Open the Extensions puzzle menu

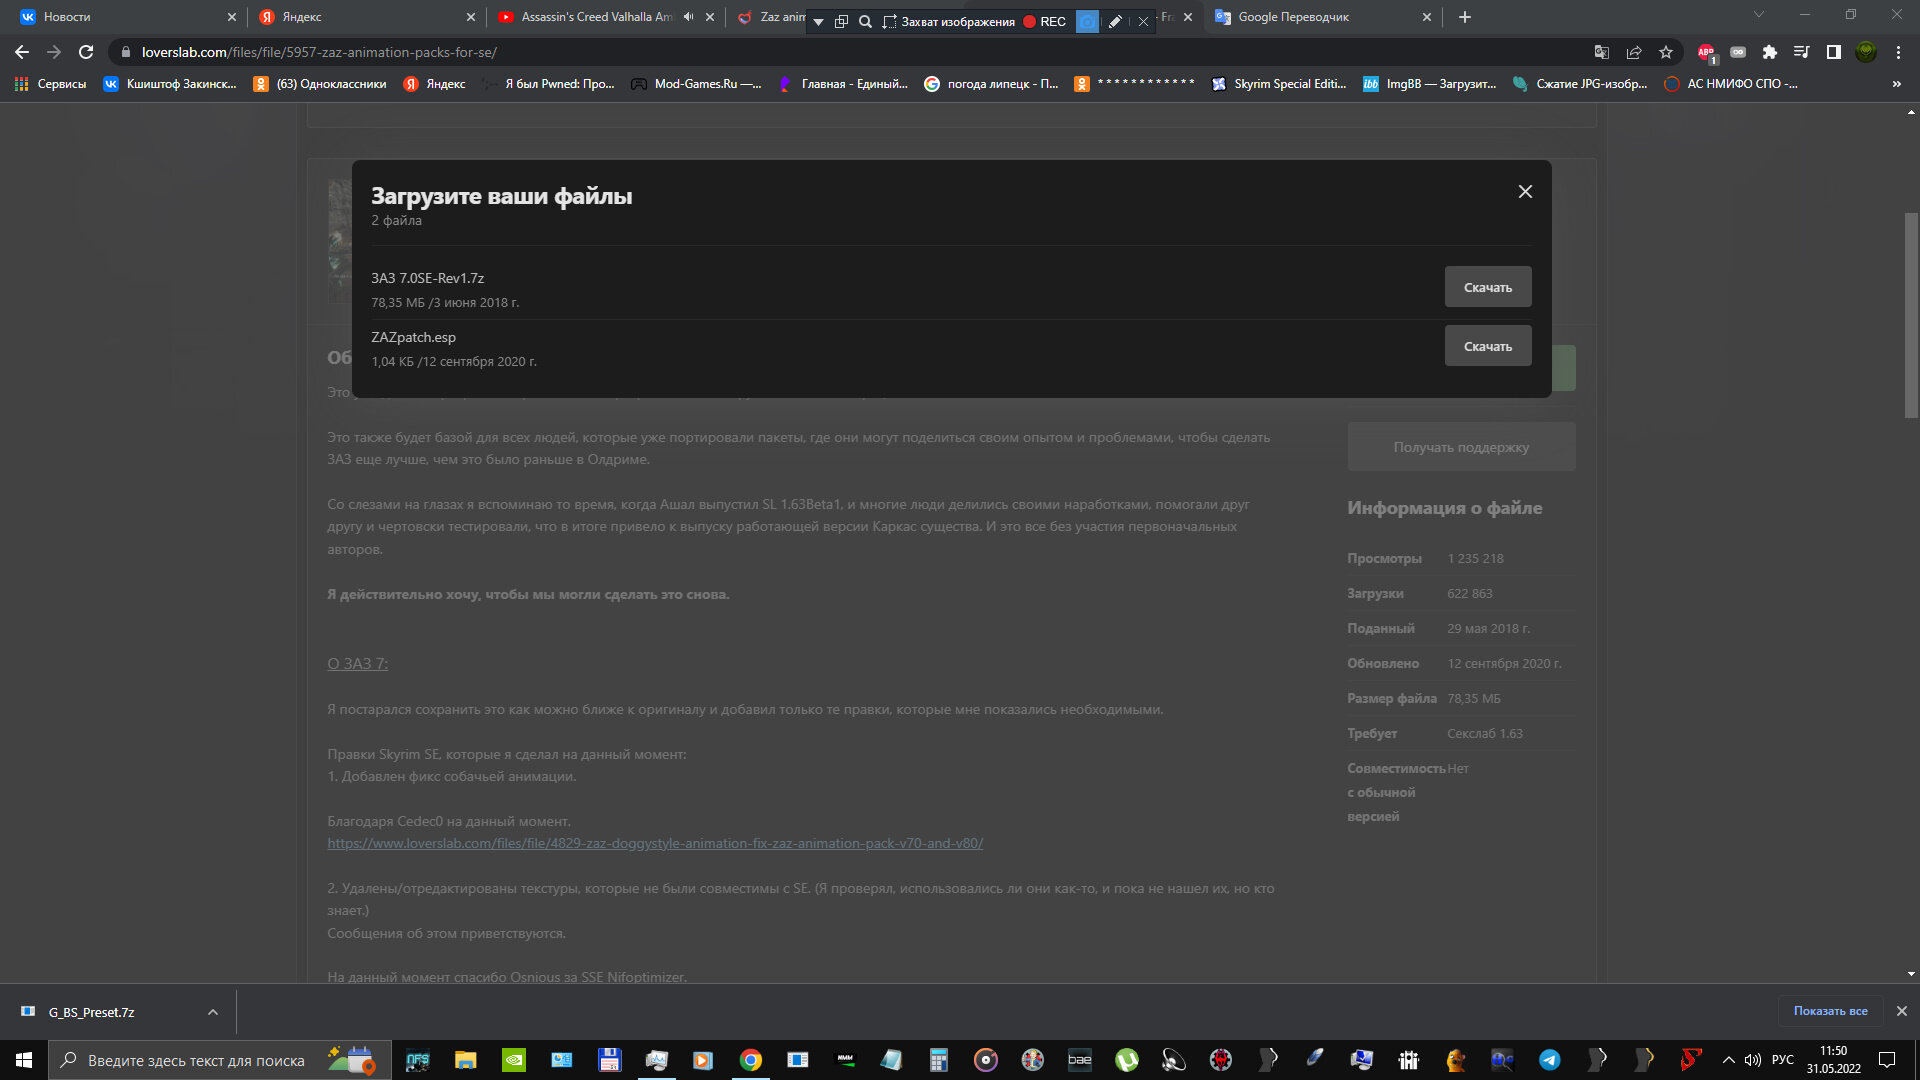pos(1769,52)
